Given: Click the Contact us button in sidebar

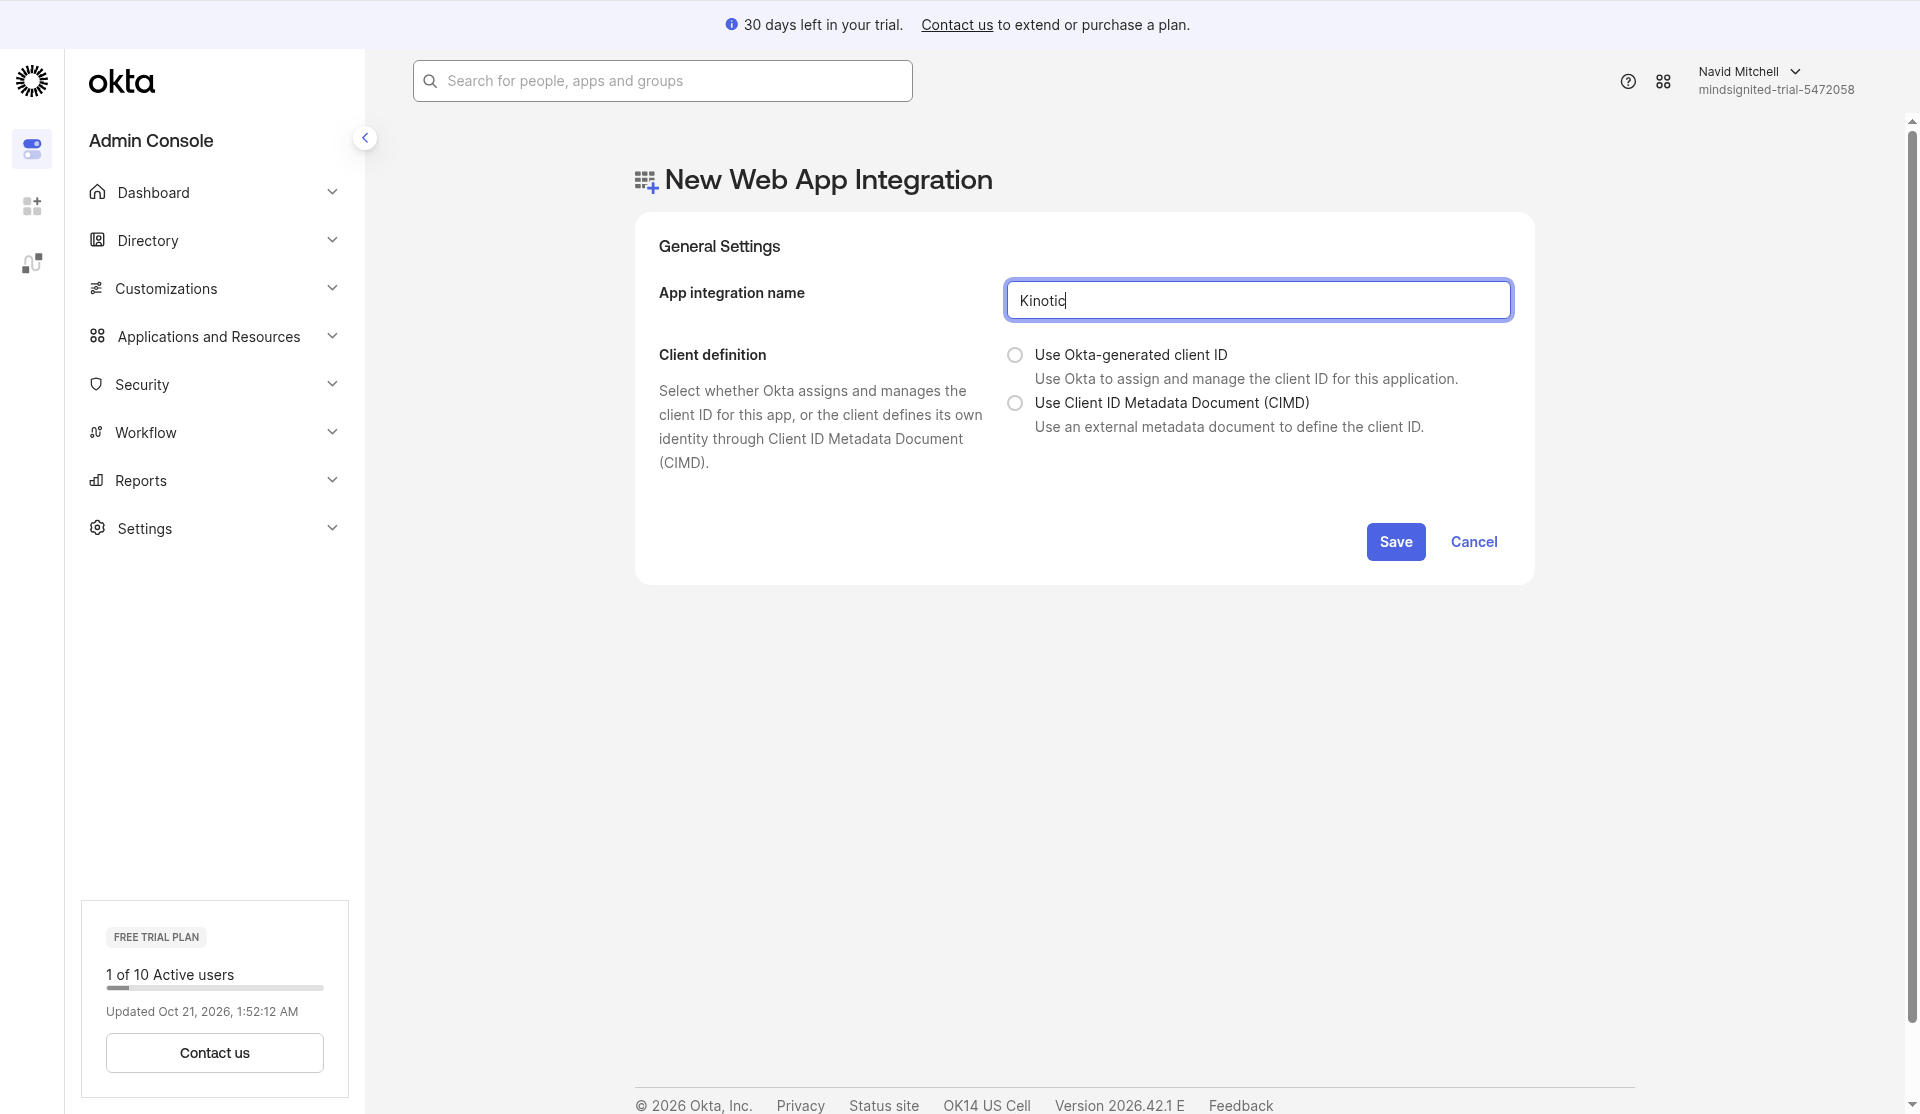Looking at the screenshot, I should [215, 1053].
